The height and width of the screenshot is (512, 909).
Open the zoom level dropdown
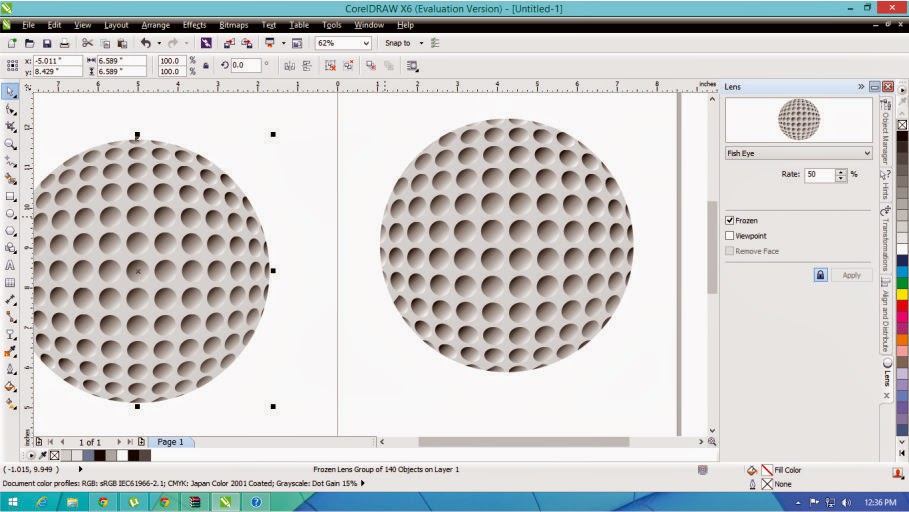point(366,43)
